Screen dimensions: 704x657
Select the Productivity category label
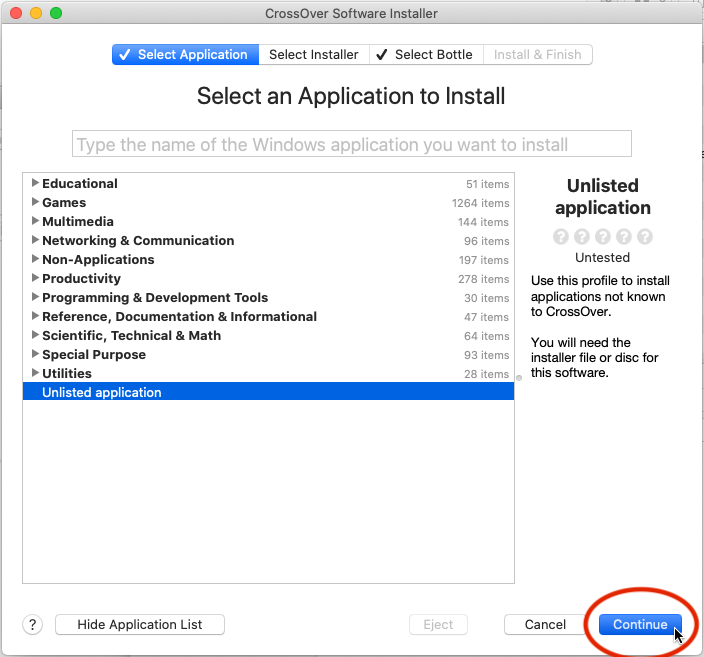click(x=82, y=278)
